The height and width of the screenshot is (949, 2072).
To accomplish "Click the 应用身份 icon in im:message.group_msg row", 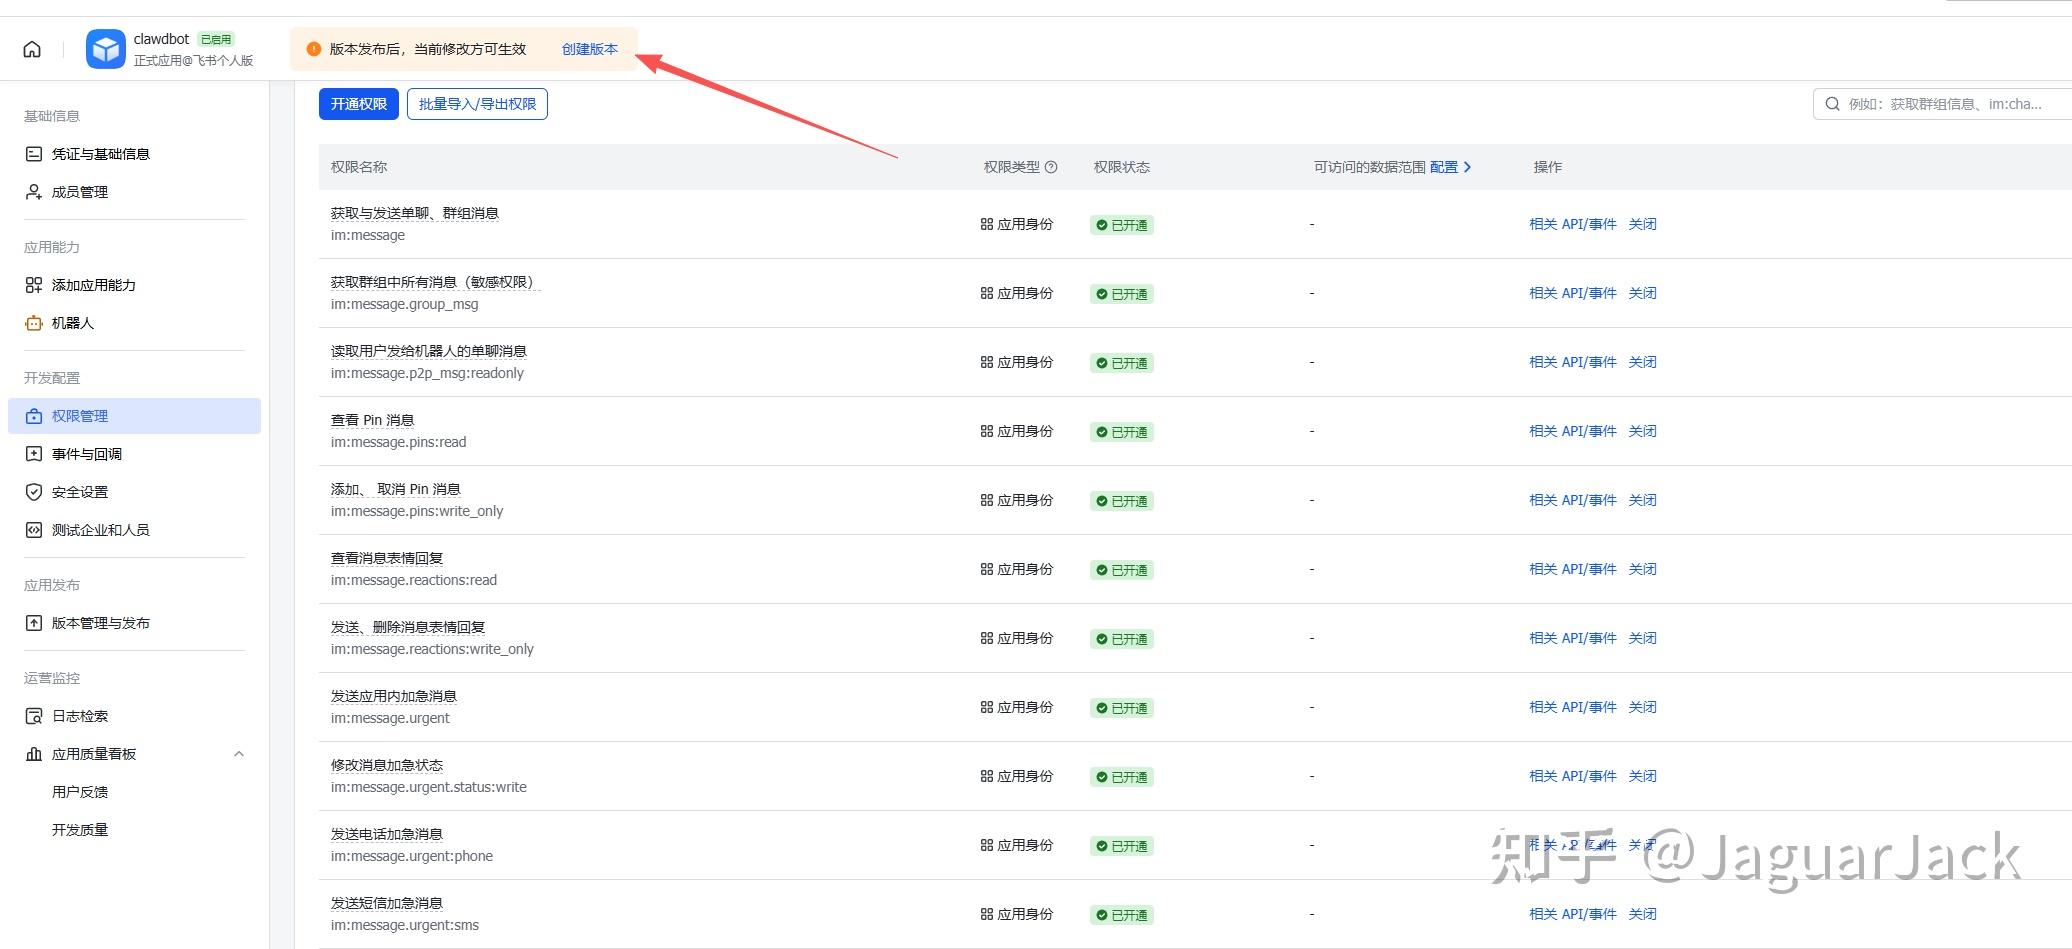I will [987, 294].
